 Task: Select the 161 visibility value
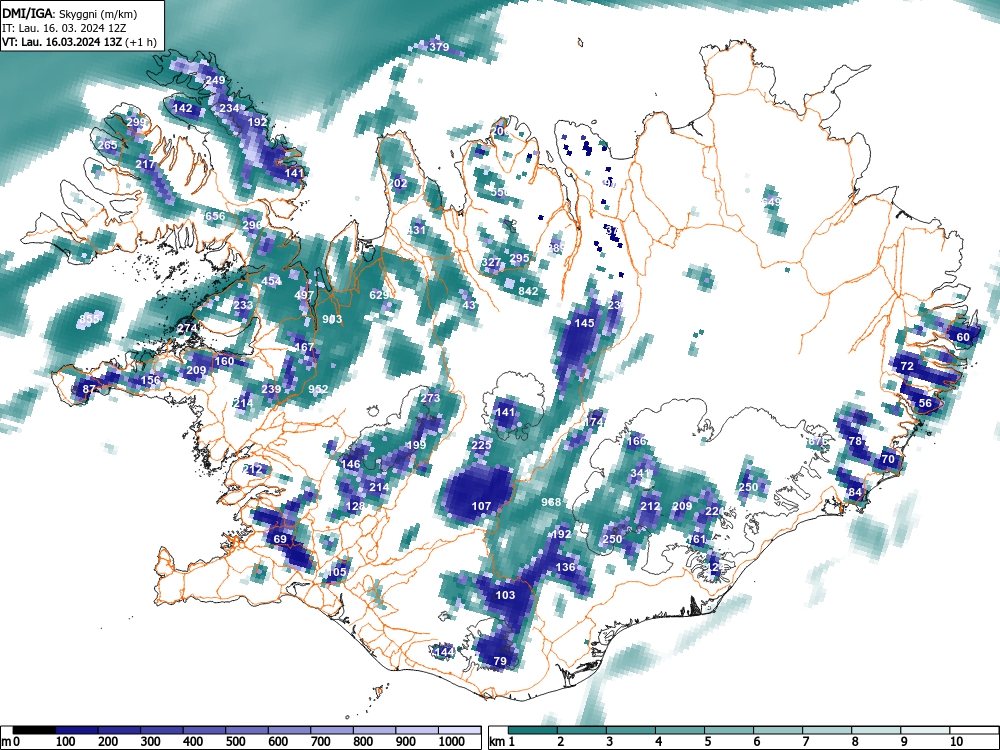tap(696, 539)
